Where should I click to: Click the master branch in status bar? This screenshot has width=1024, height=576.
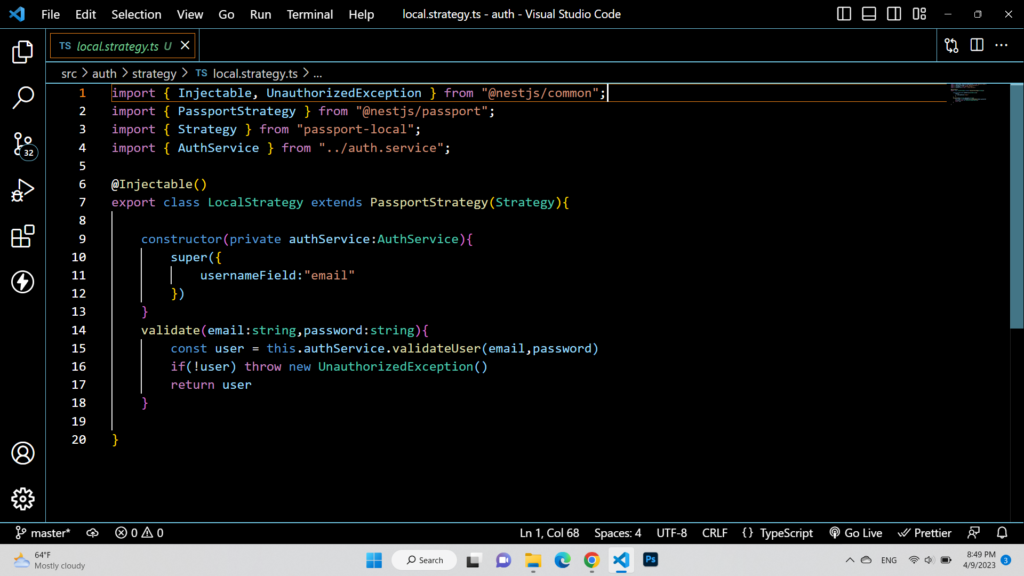(42, 533)
